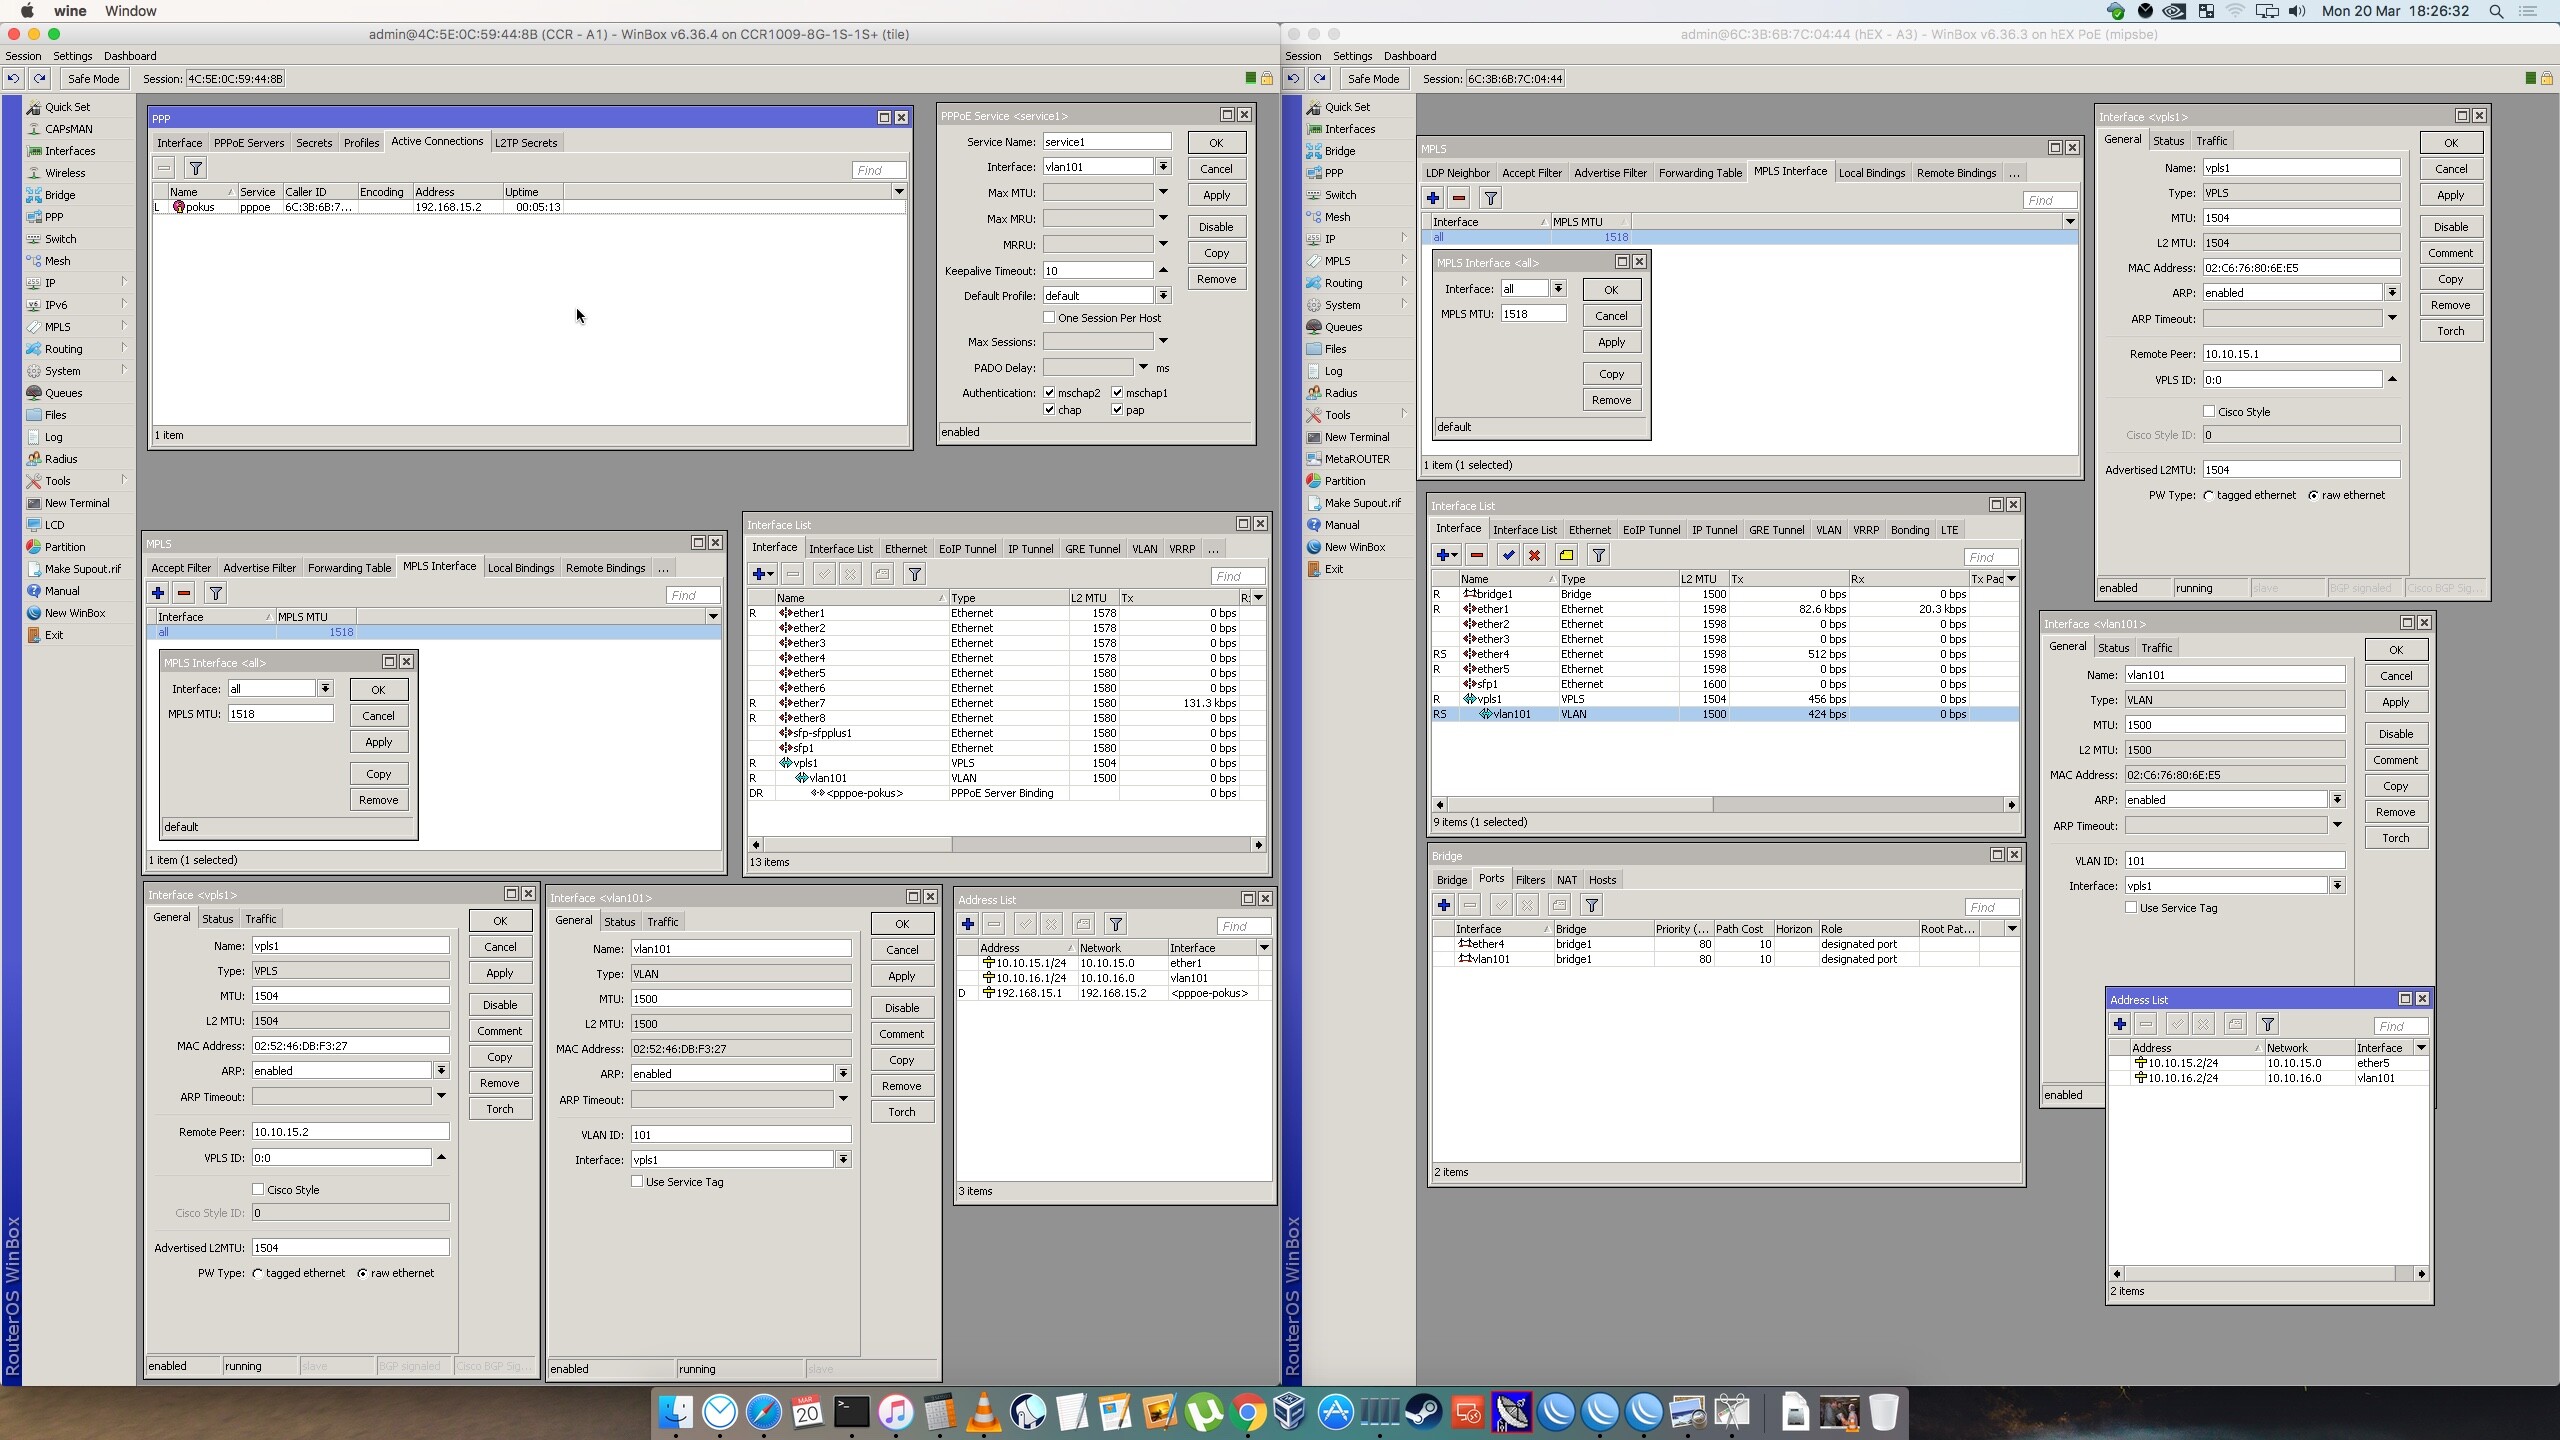Viewport: 2560px width, 1440px height.
Task: Open New Terminal in right sidebar
Action: pyautogui.click(x=1356, y=437)
